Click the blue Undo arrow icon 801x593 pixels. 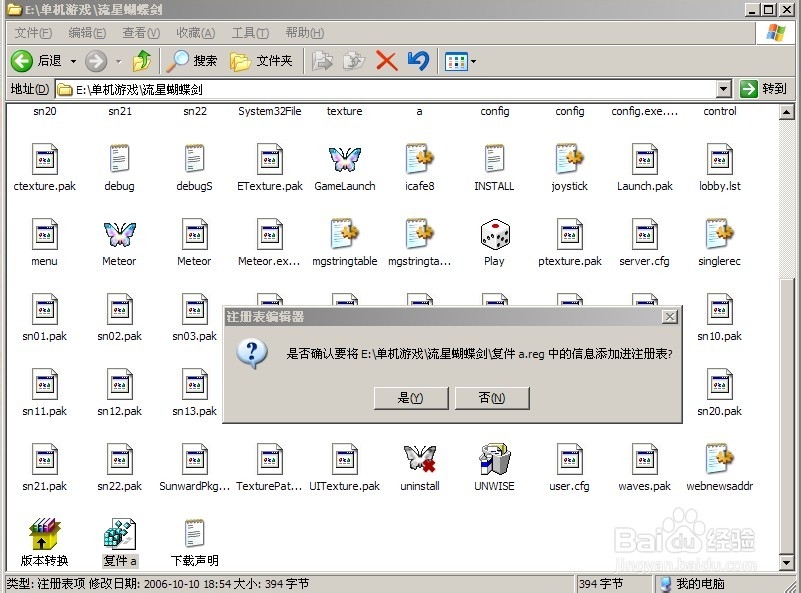point(418,61)
